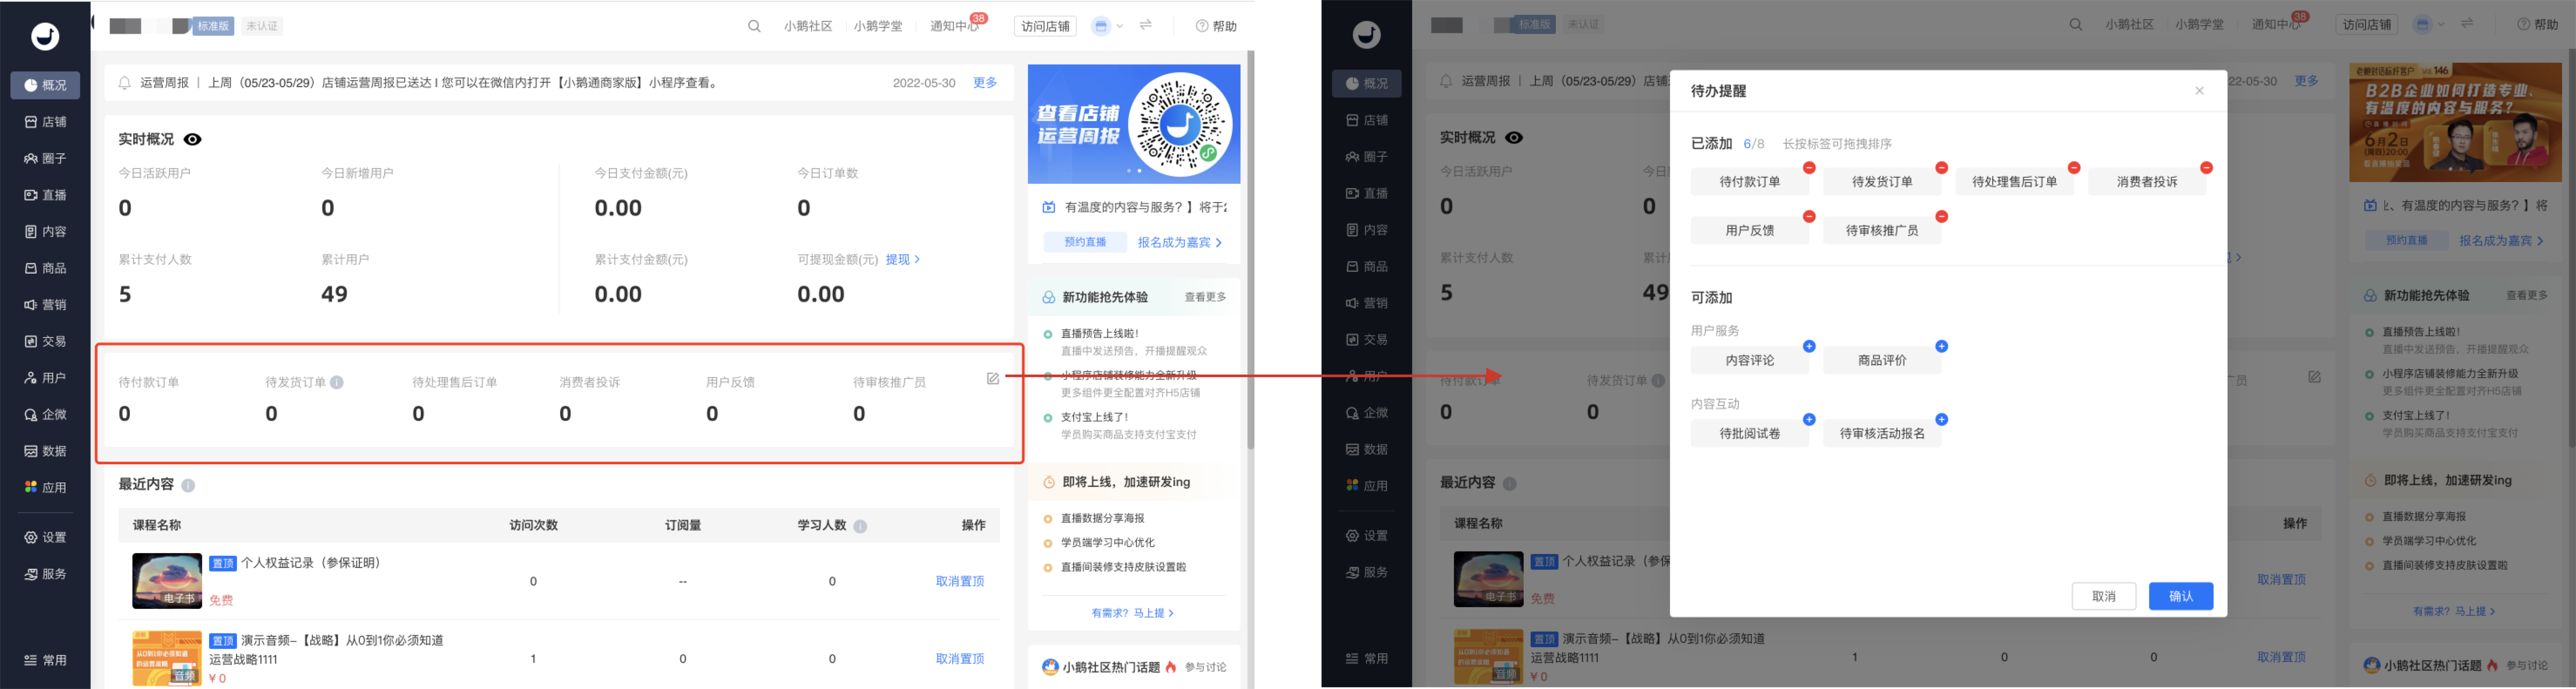This screenshot has height=689, width=2576.
Task: Open 圈子 in left window sidebar
Action: 45,159
